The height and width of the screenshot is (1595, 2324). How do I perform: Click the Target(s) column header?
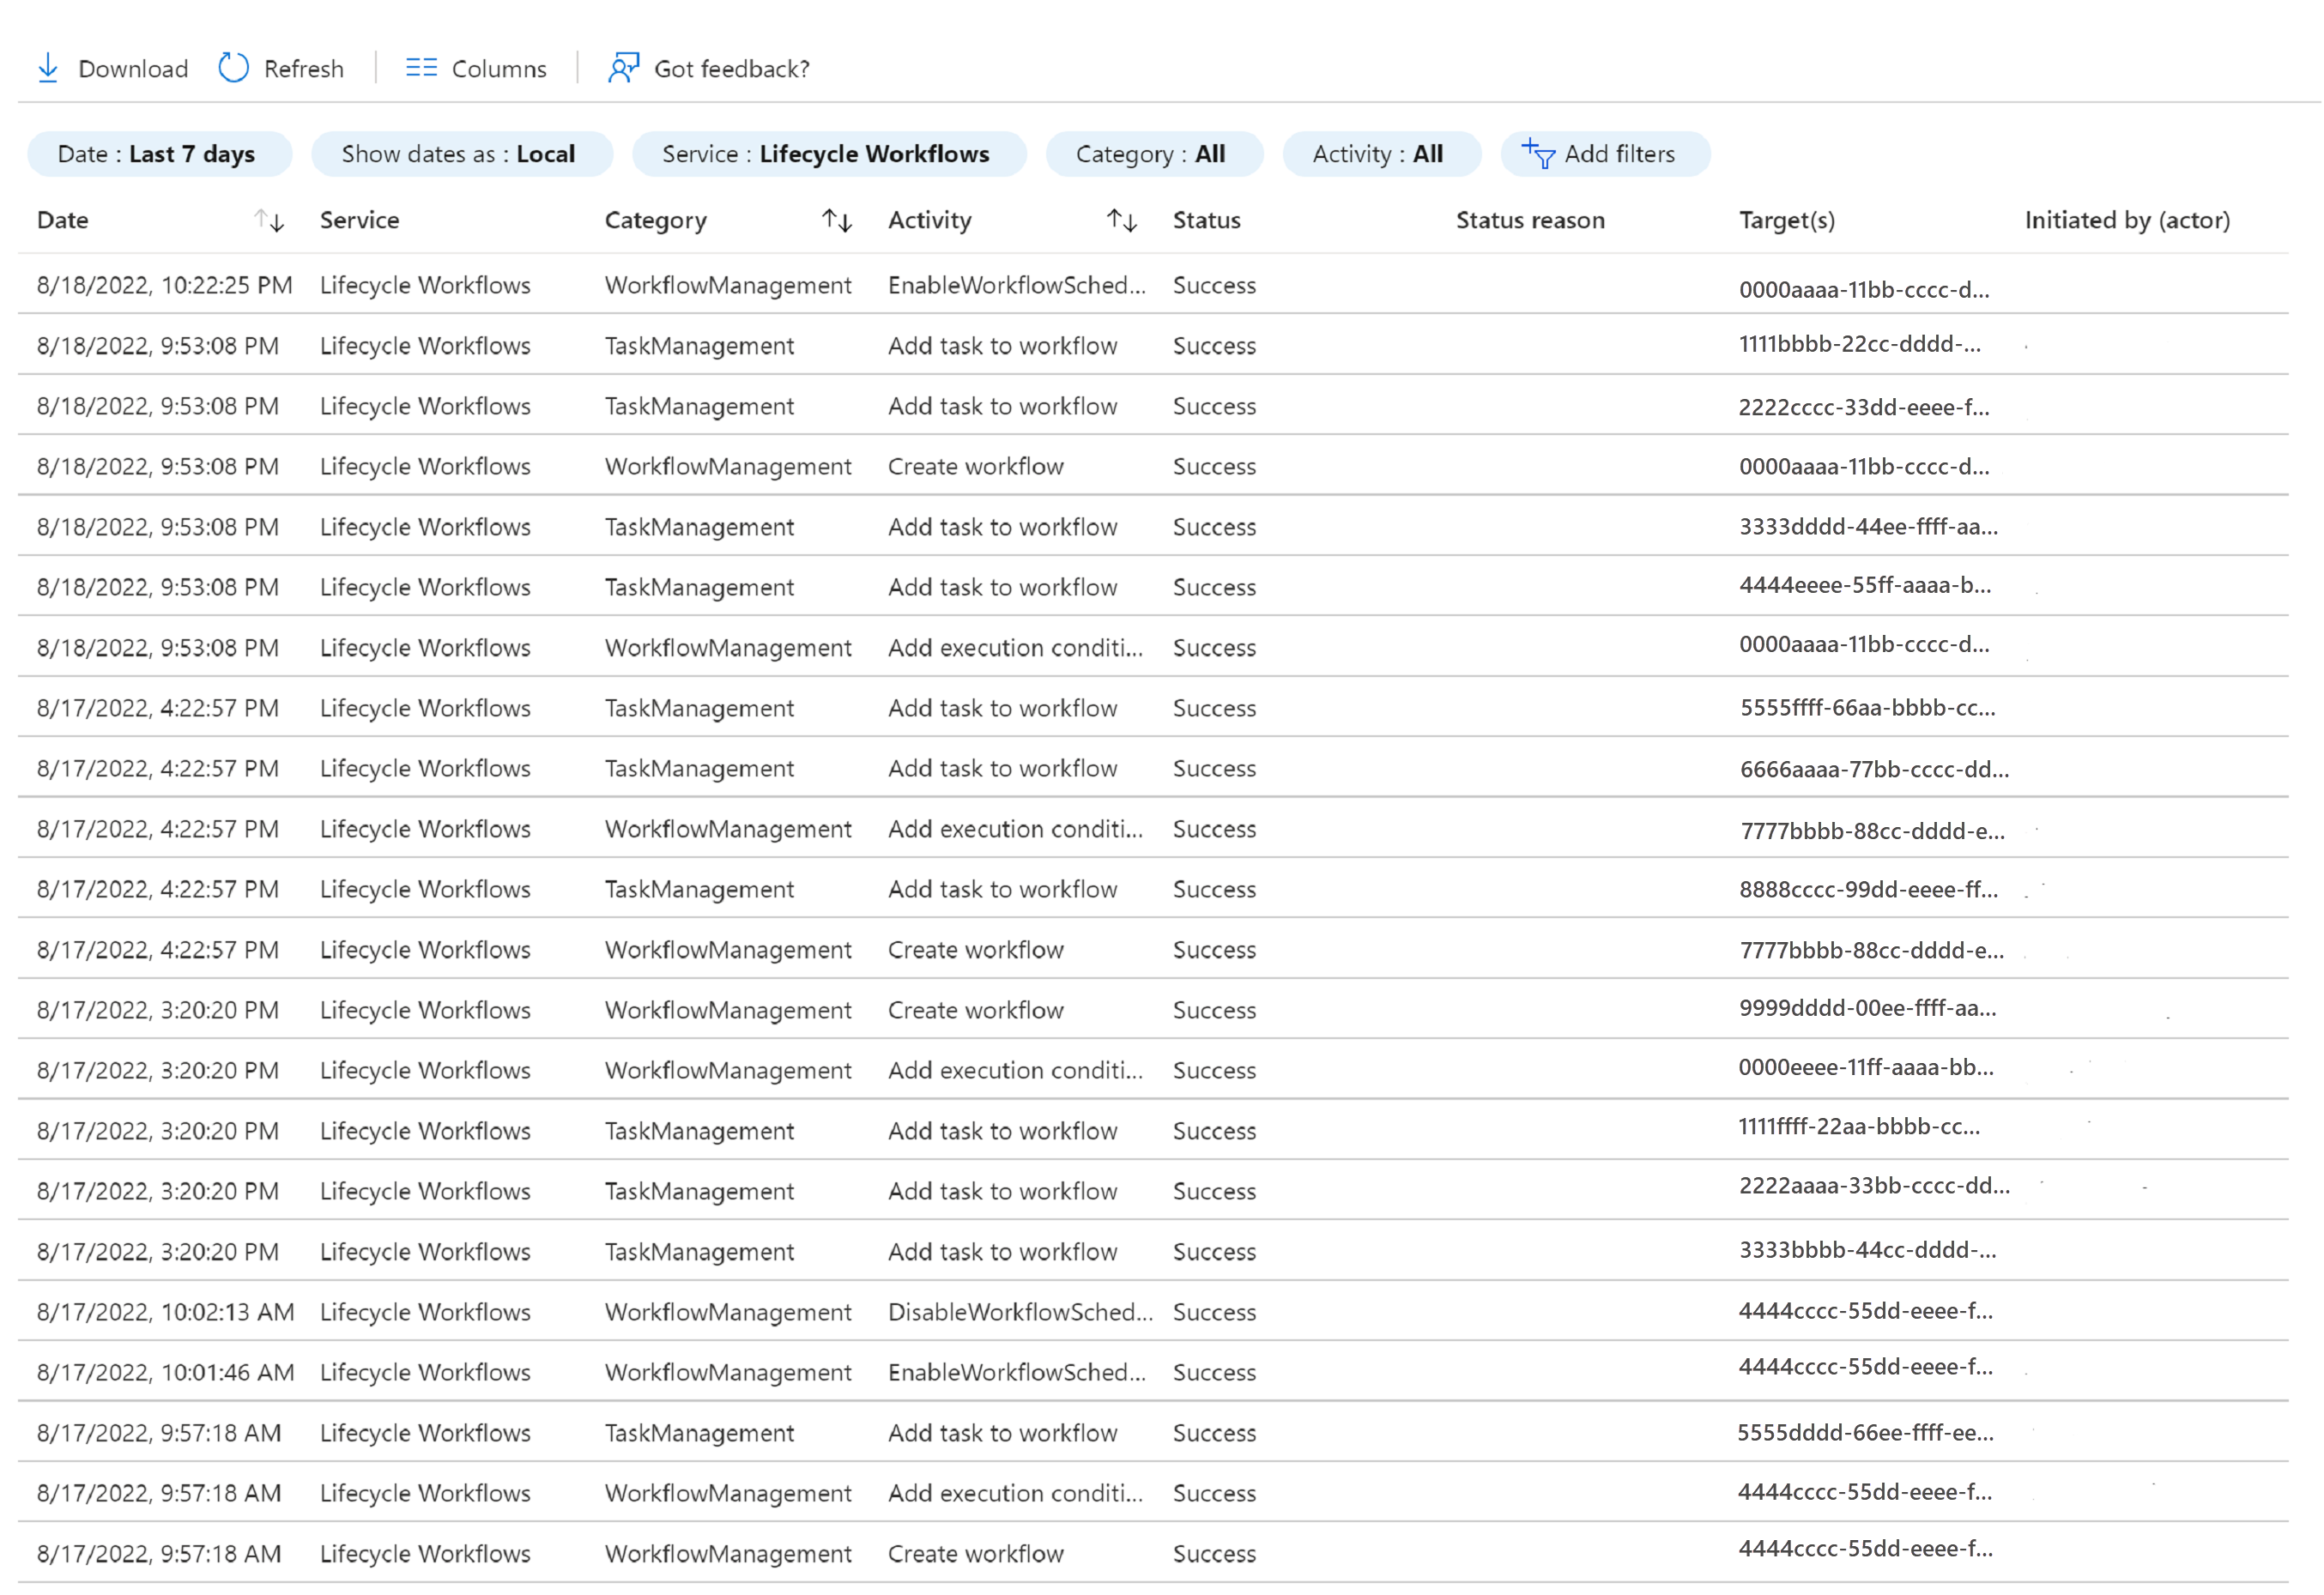(1788, 220)
